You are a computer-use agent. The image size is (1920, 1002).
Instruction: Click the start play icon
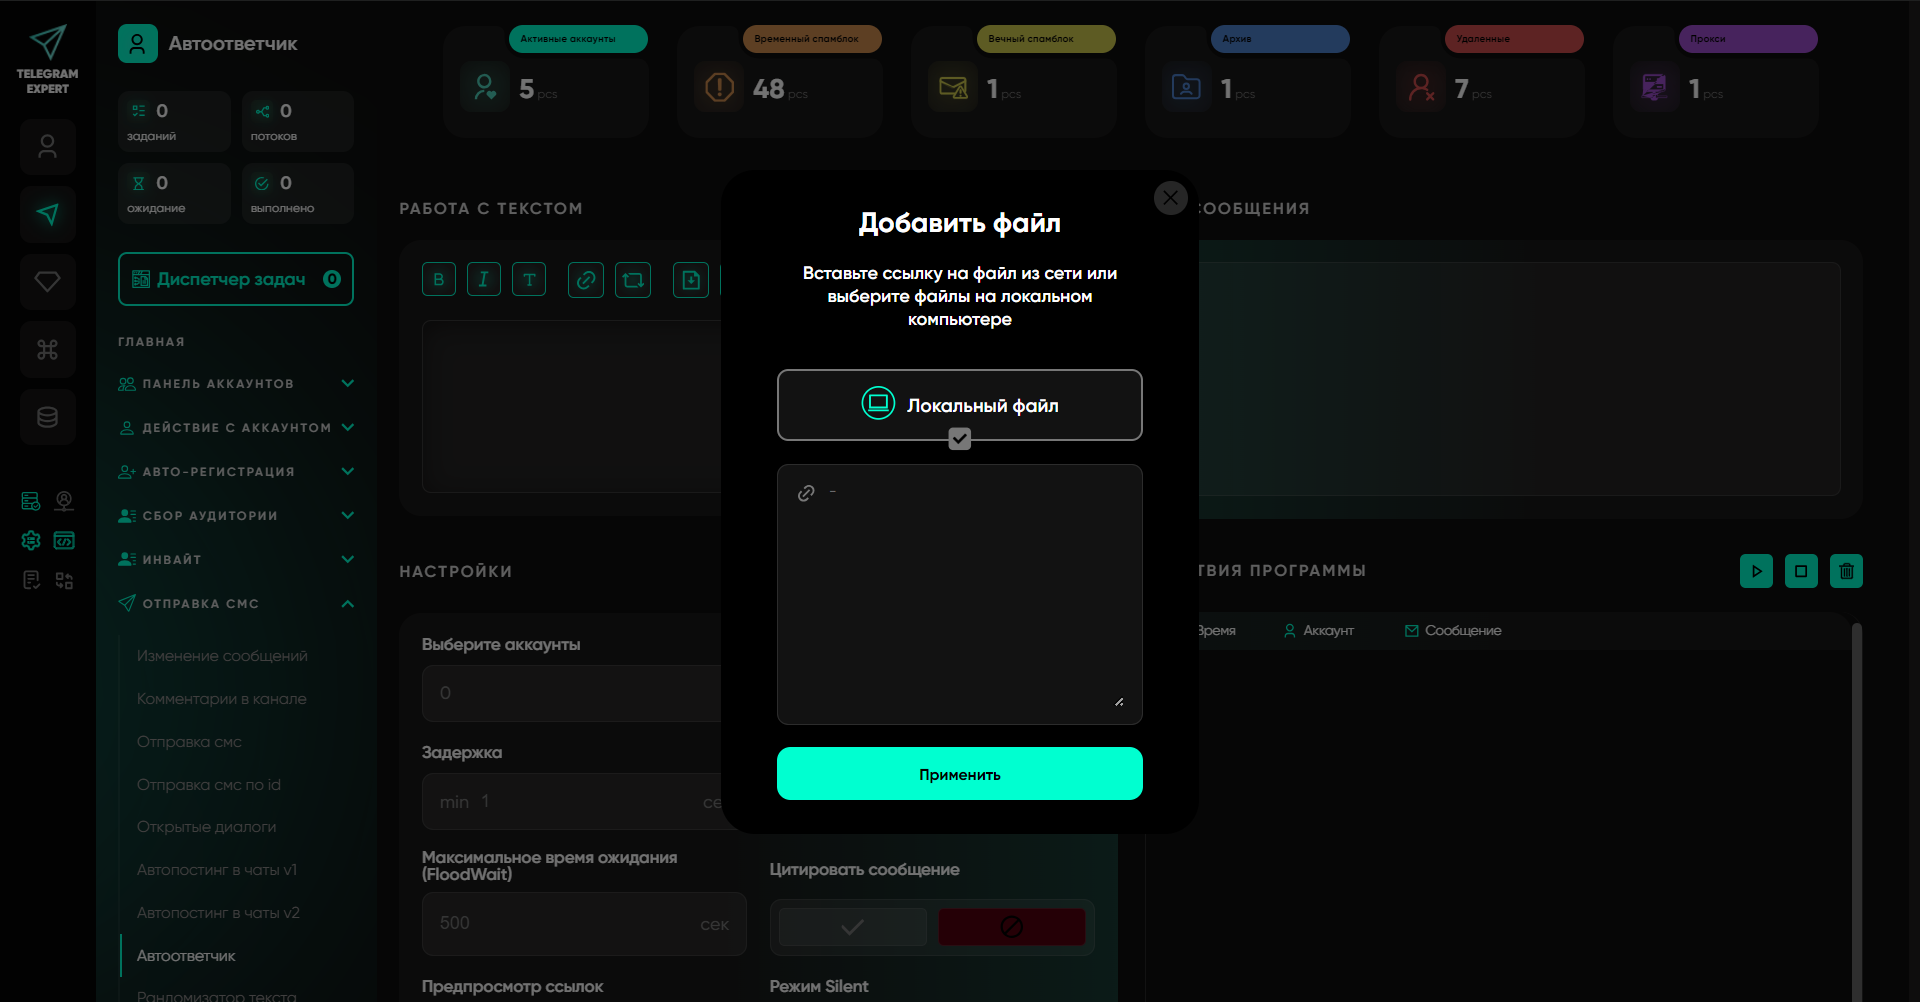pyautogui.click(x=1756, y=571)
